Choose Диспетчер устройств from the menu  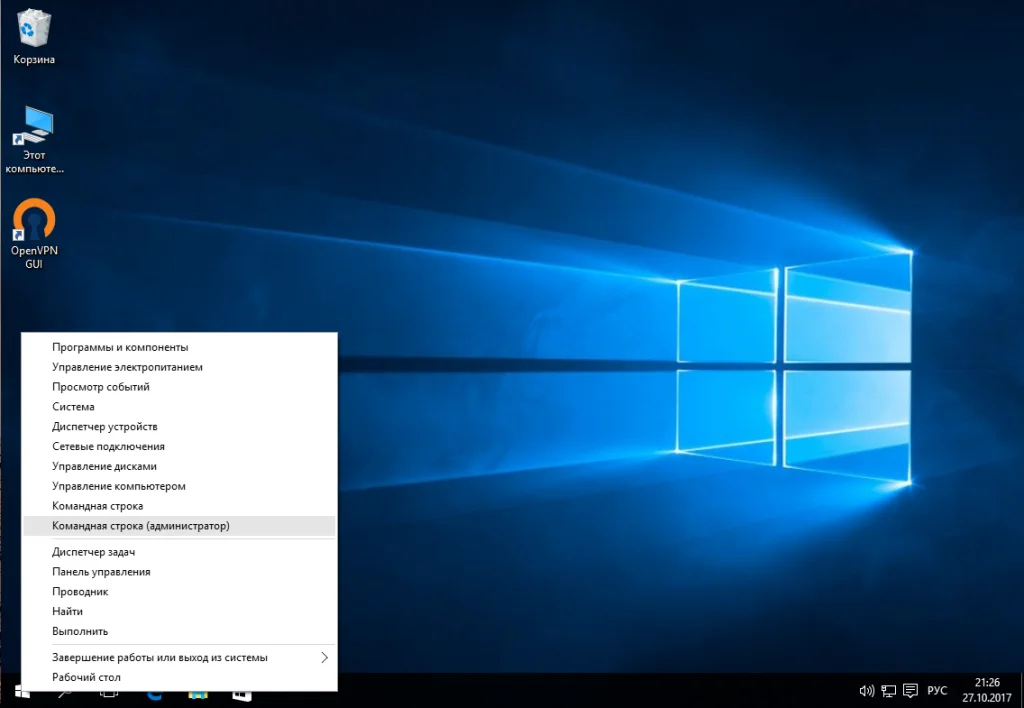[x=105, y=427]
